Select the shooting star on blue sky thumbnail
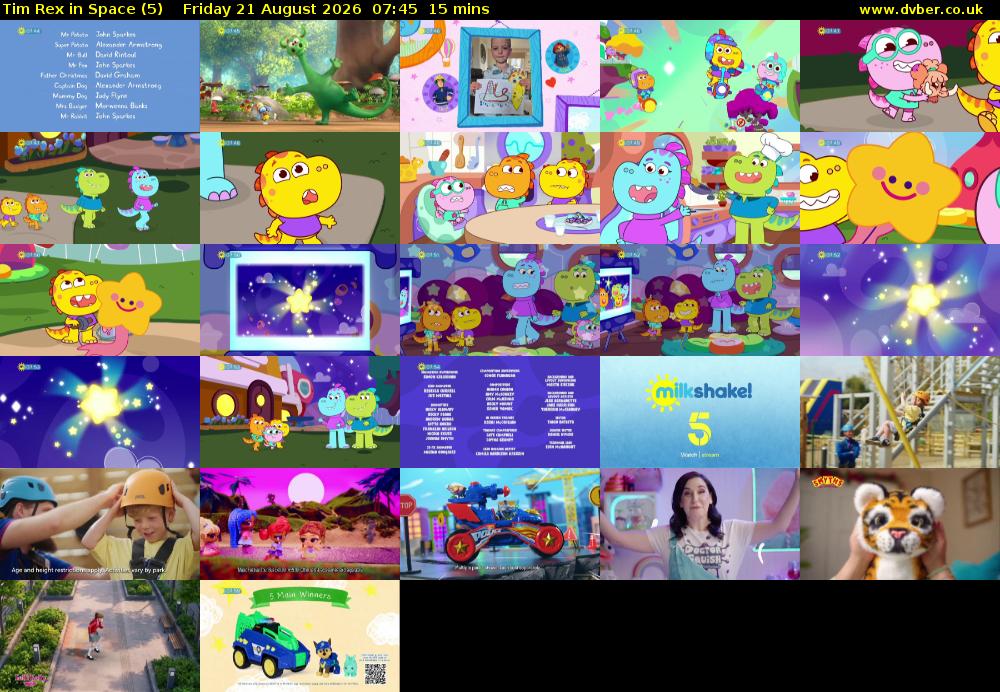Screen dimensions: 1000x692 point(99,412)
